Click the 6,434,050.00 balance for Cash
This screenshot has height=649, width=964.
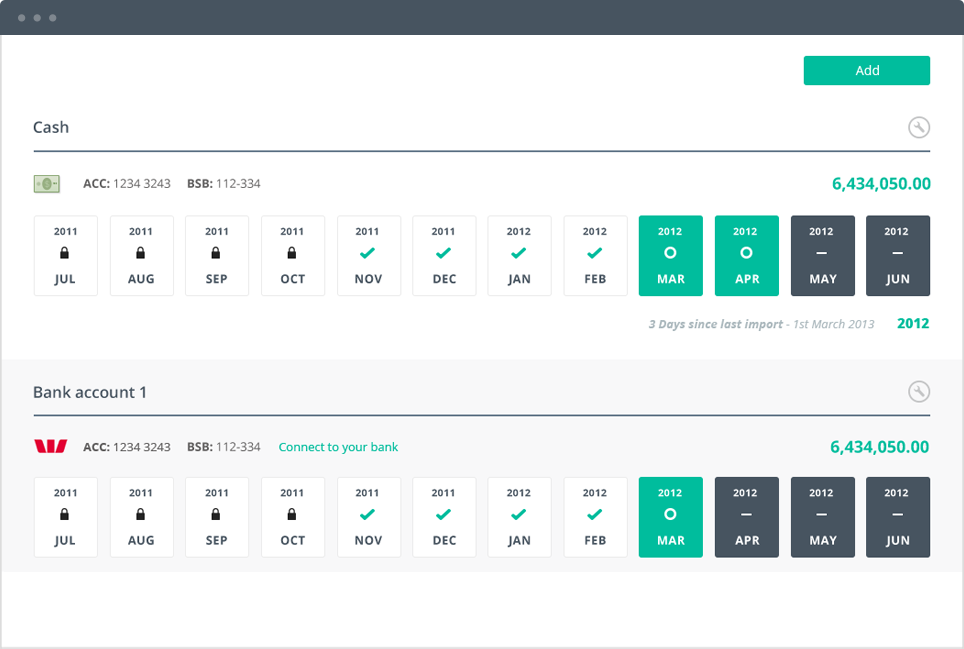tap(882, 184)
